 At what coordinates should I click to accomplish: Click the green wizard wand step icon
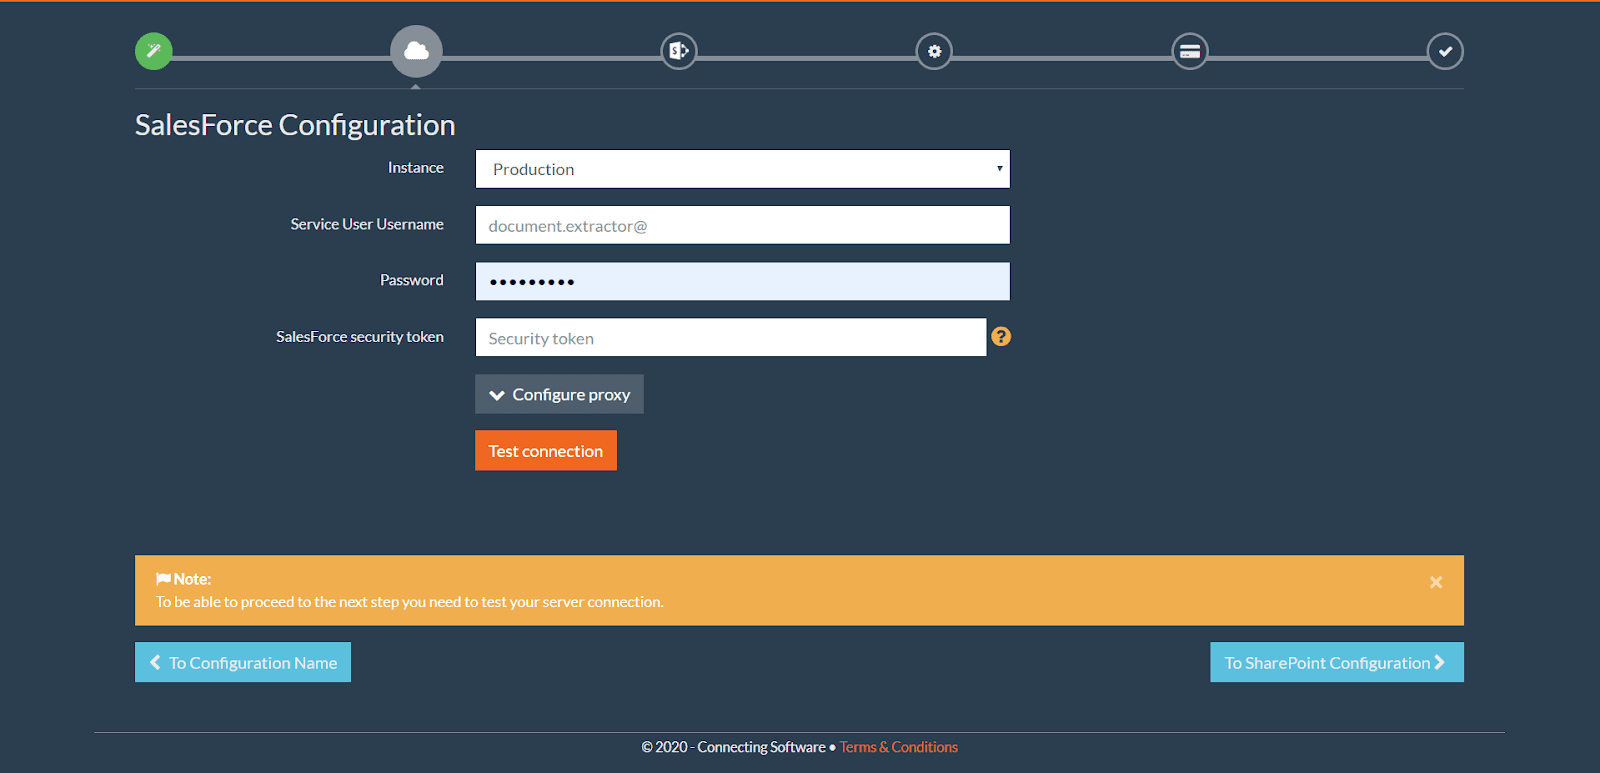[154, 51]
